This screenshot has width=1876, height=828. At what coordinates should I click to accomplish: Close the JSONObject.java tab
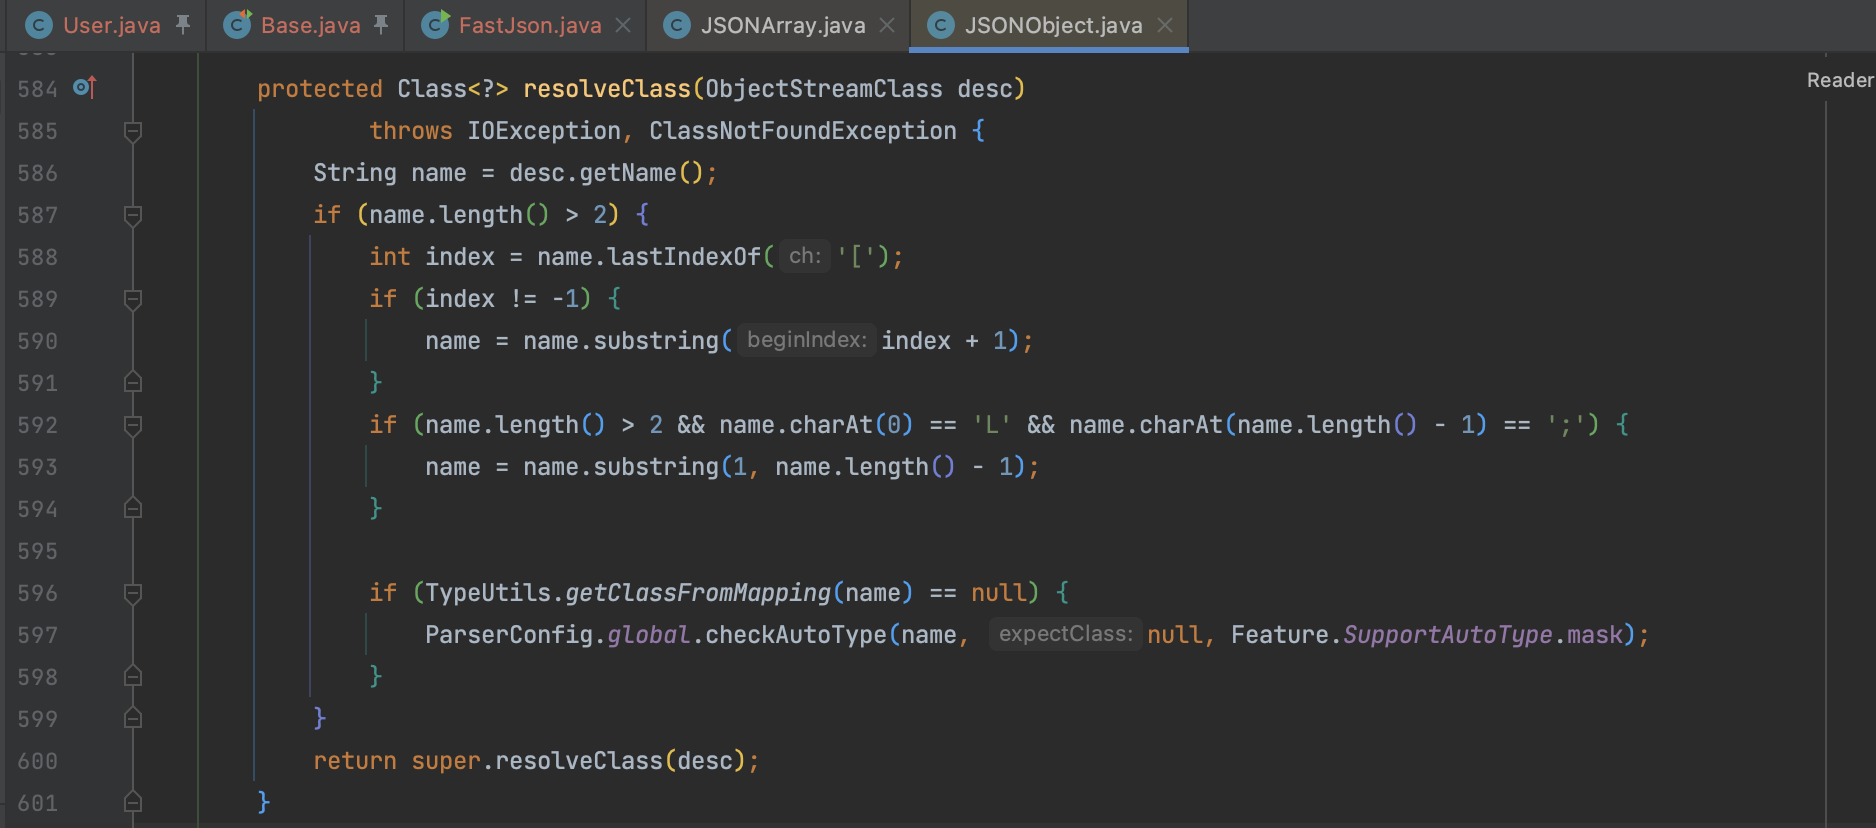(x=1165, y=25)
